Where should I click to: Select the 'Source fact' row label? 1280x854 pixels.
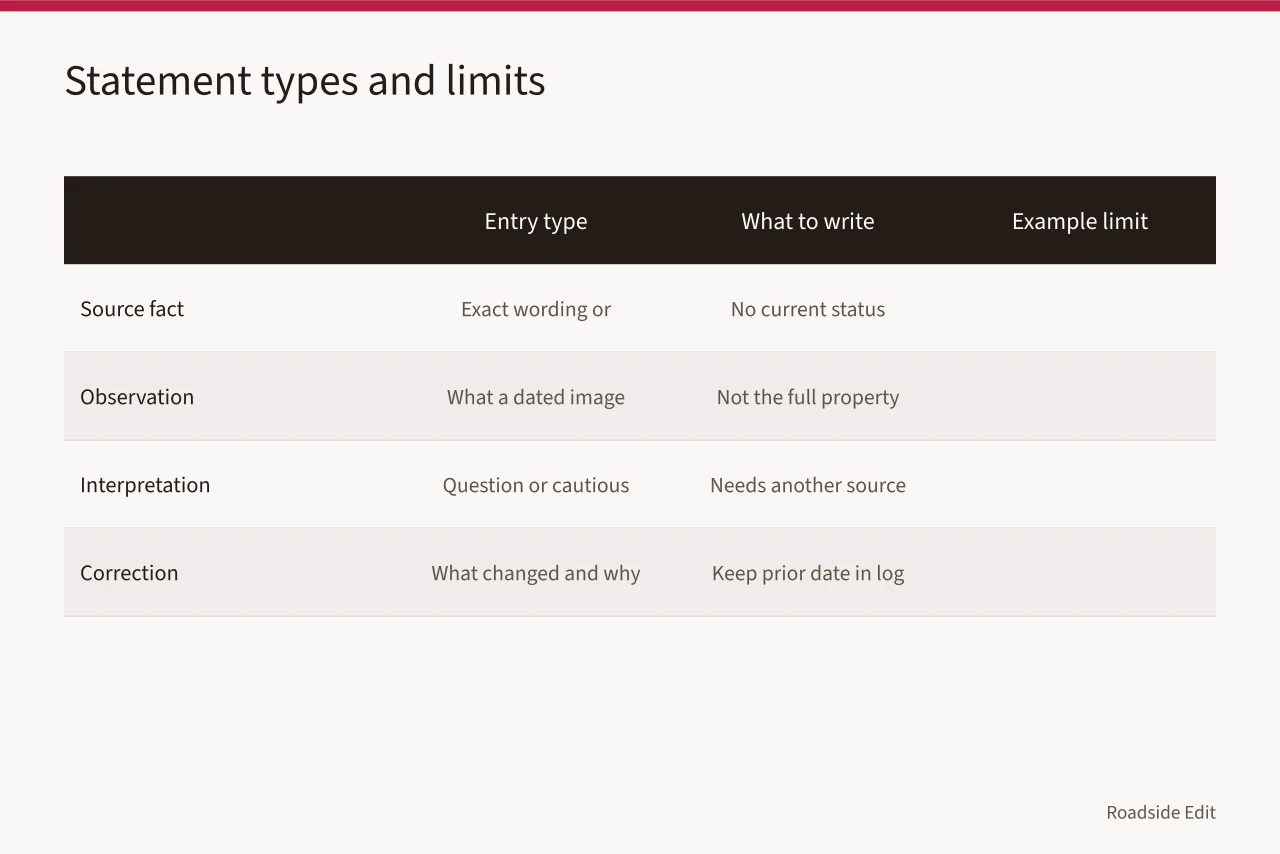click(x=132, y=309)
